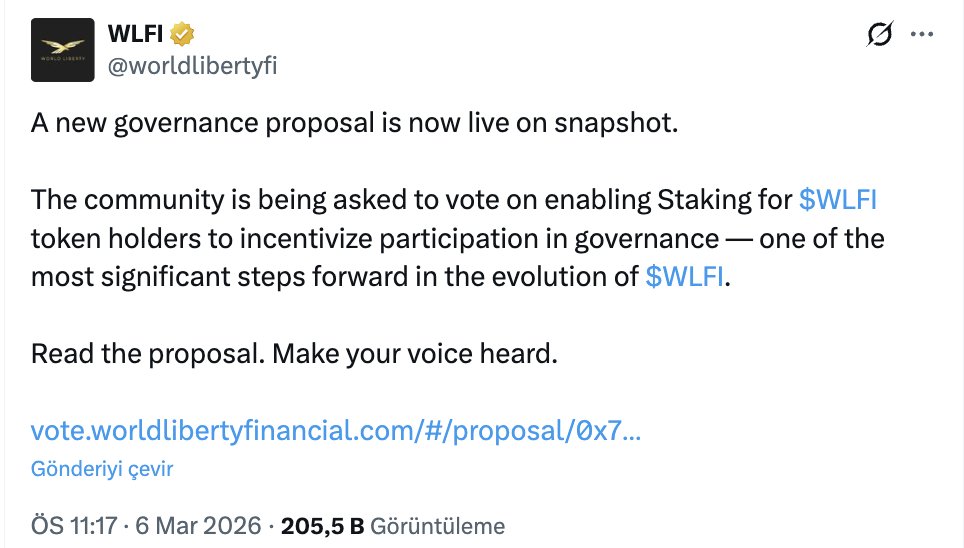Viewport: 964px width, 548px height.
Task: Open the three-dot more options menu
Action: click(x=921, y=35)
